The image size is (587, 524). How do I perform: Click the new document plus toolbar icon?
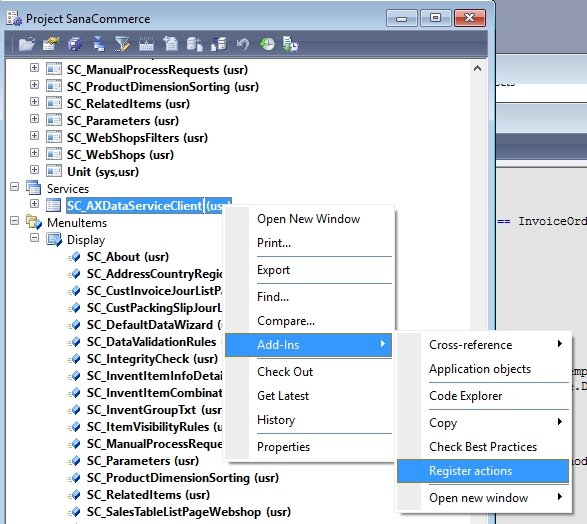(170, 44)
